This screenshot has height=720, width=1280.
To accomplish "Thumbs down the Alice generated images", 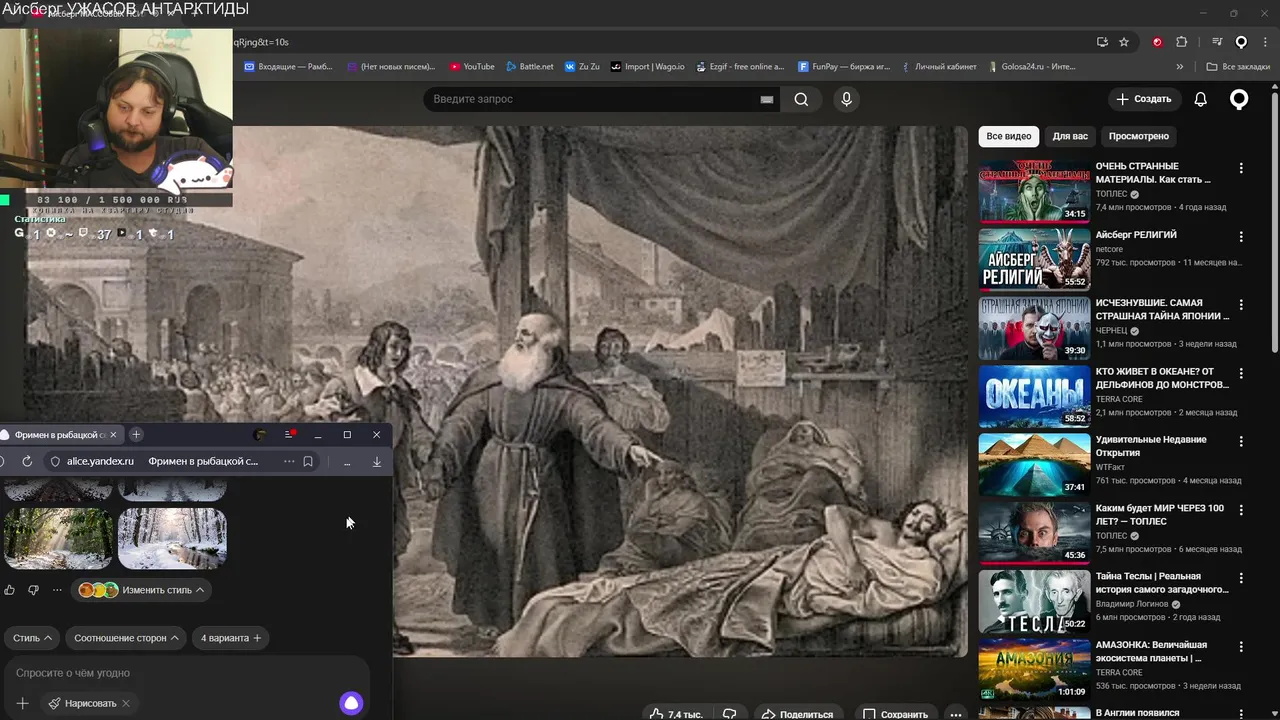I will pos(33,590).
